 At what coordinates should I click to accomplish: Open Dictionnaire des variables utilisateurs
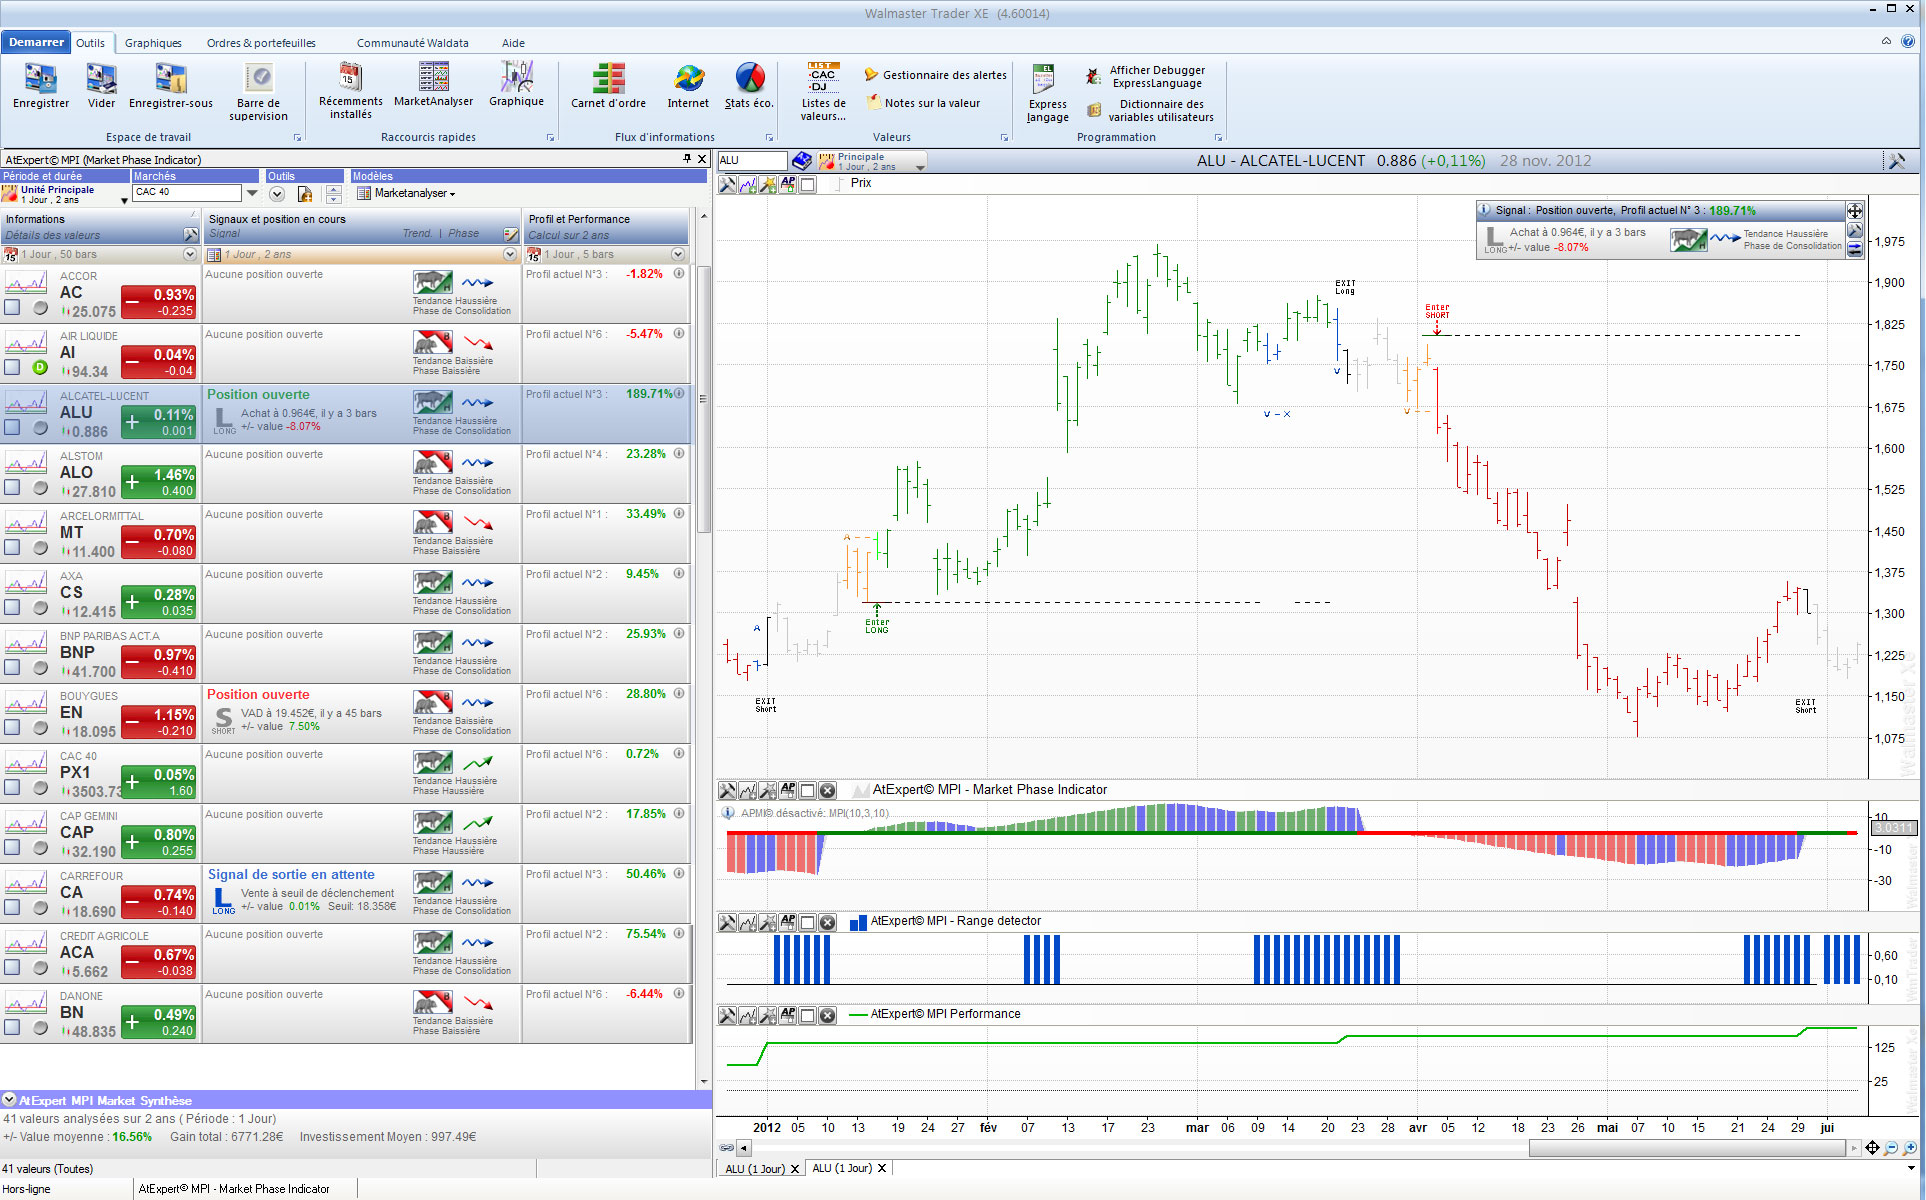[1150, 111]
